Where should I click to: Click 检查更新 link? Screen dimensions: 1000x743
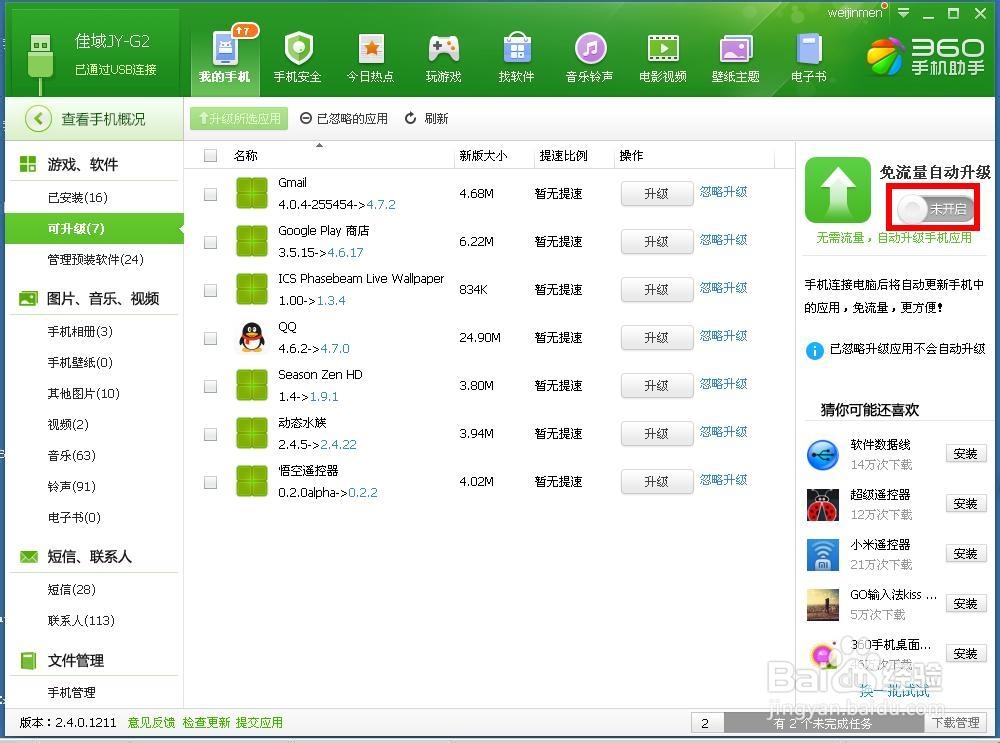coord(206,723)
